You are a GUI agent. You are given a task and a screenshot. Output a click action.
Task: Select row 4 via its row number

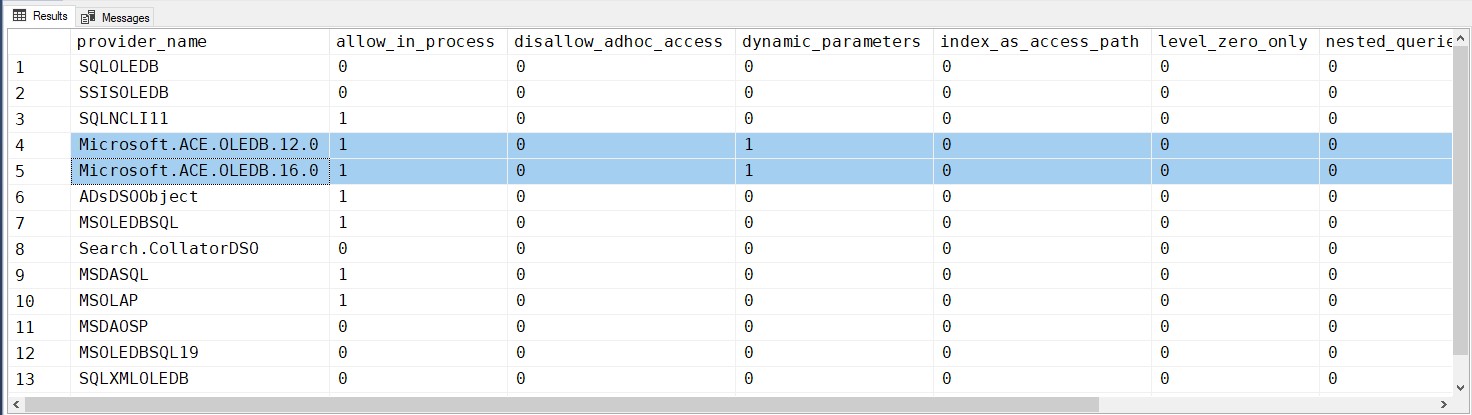pos(39,145)
